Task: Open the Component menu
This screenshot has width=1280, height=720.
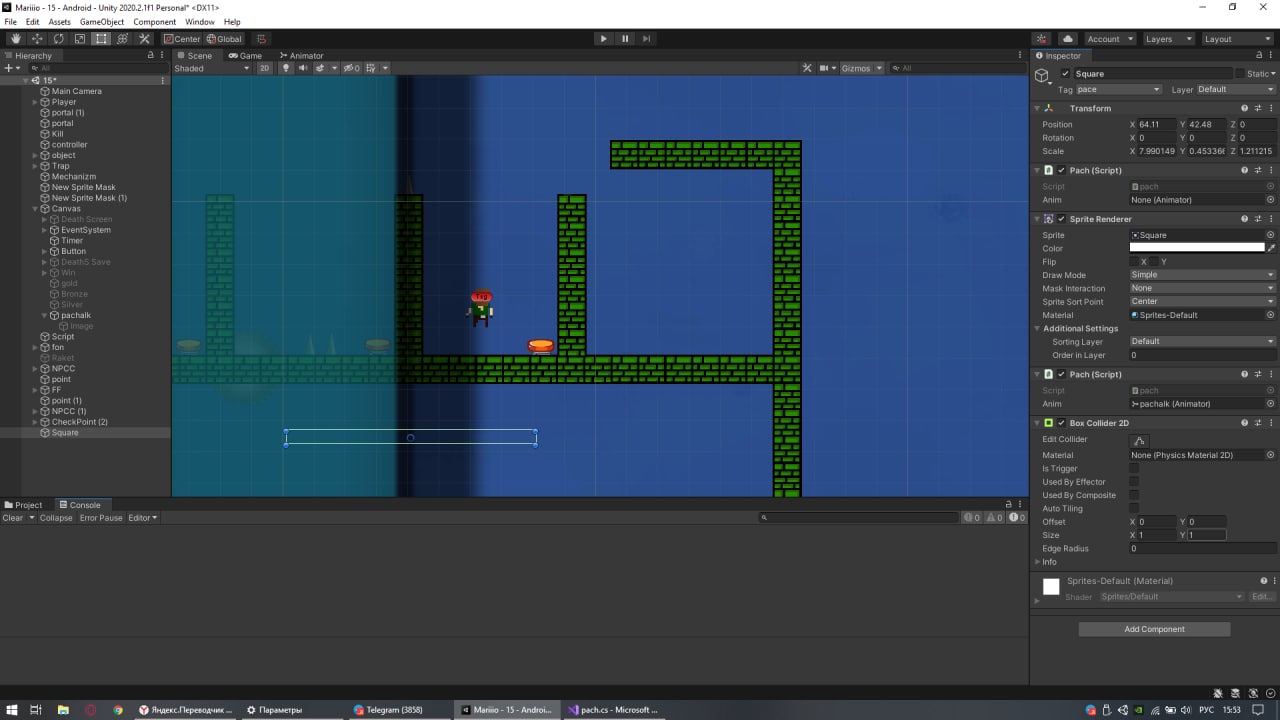Action: [154, 21]
